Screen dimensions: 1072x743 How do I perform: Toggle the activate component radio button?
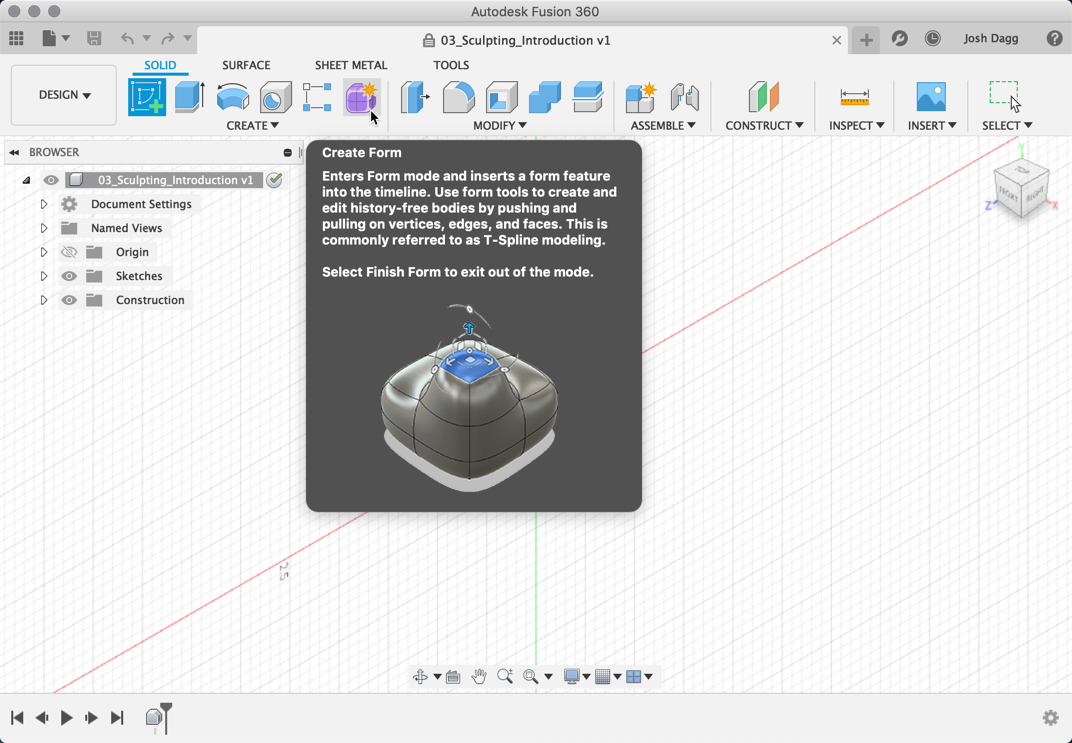click(x=274, y=180)
